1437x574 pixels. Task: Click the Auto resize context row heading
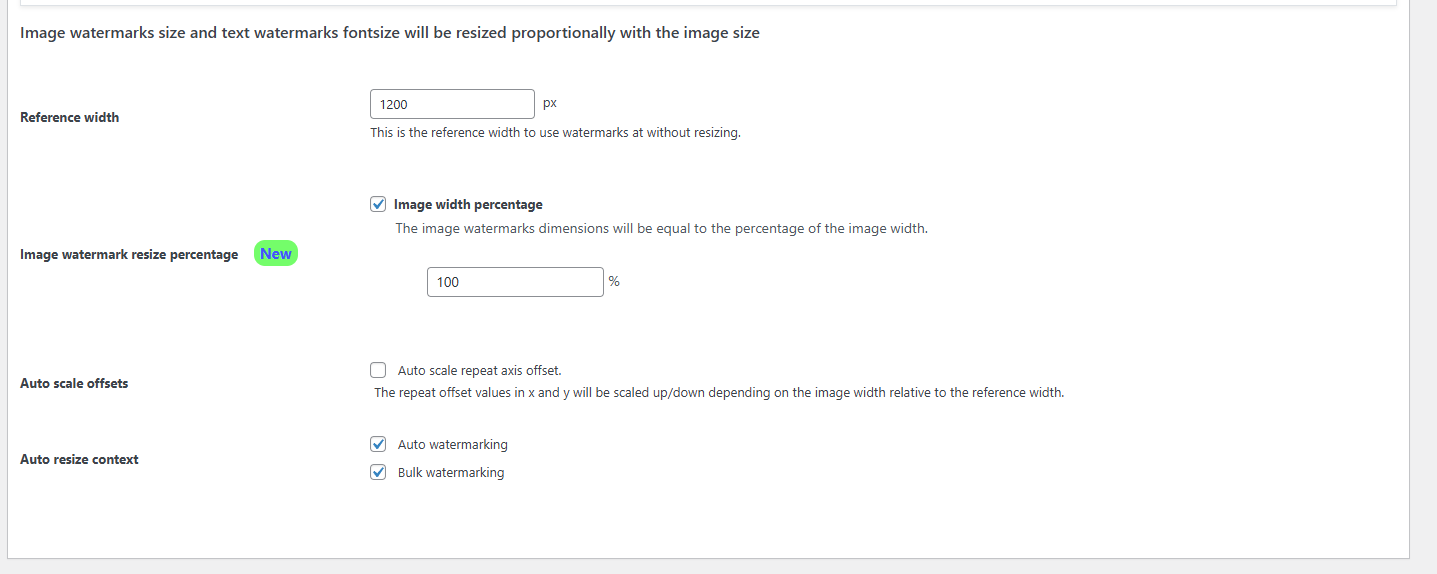point(79,460)
